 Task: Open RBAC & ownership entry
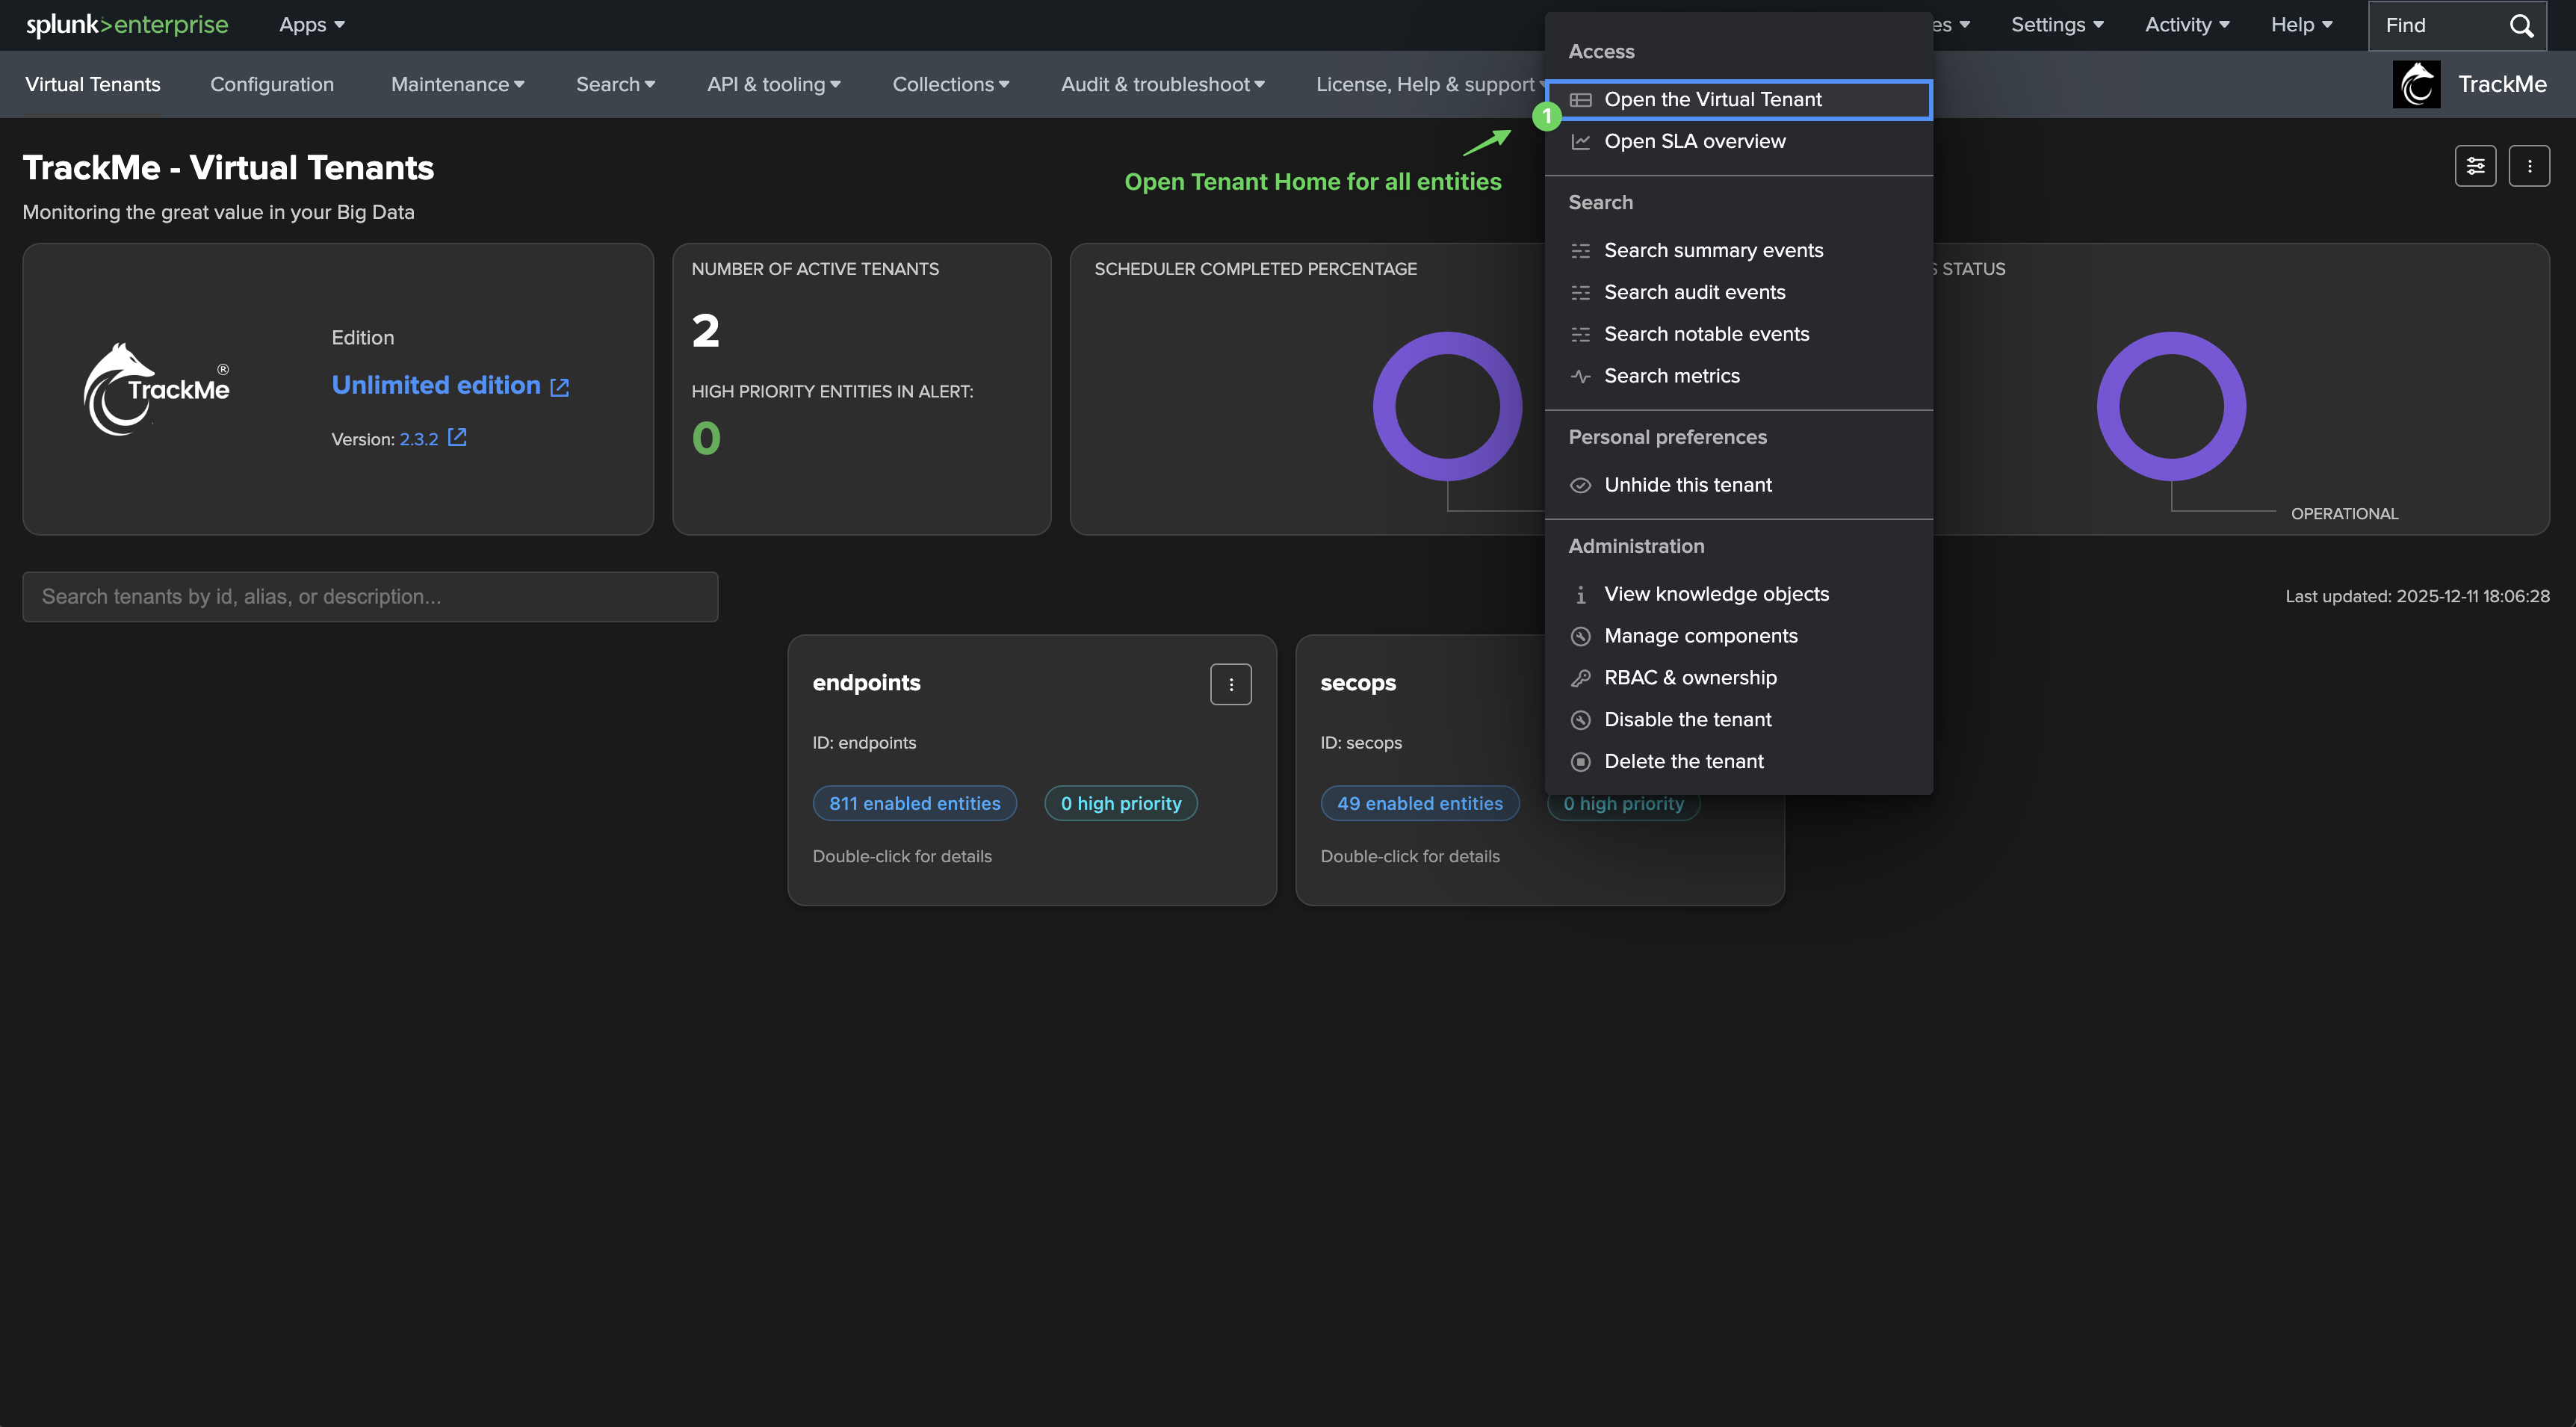click(x=1690, y=677)
